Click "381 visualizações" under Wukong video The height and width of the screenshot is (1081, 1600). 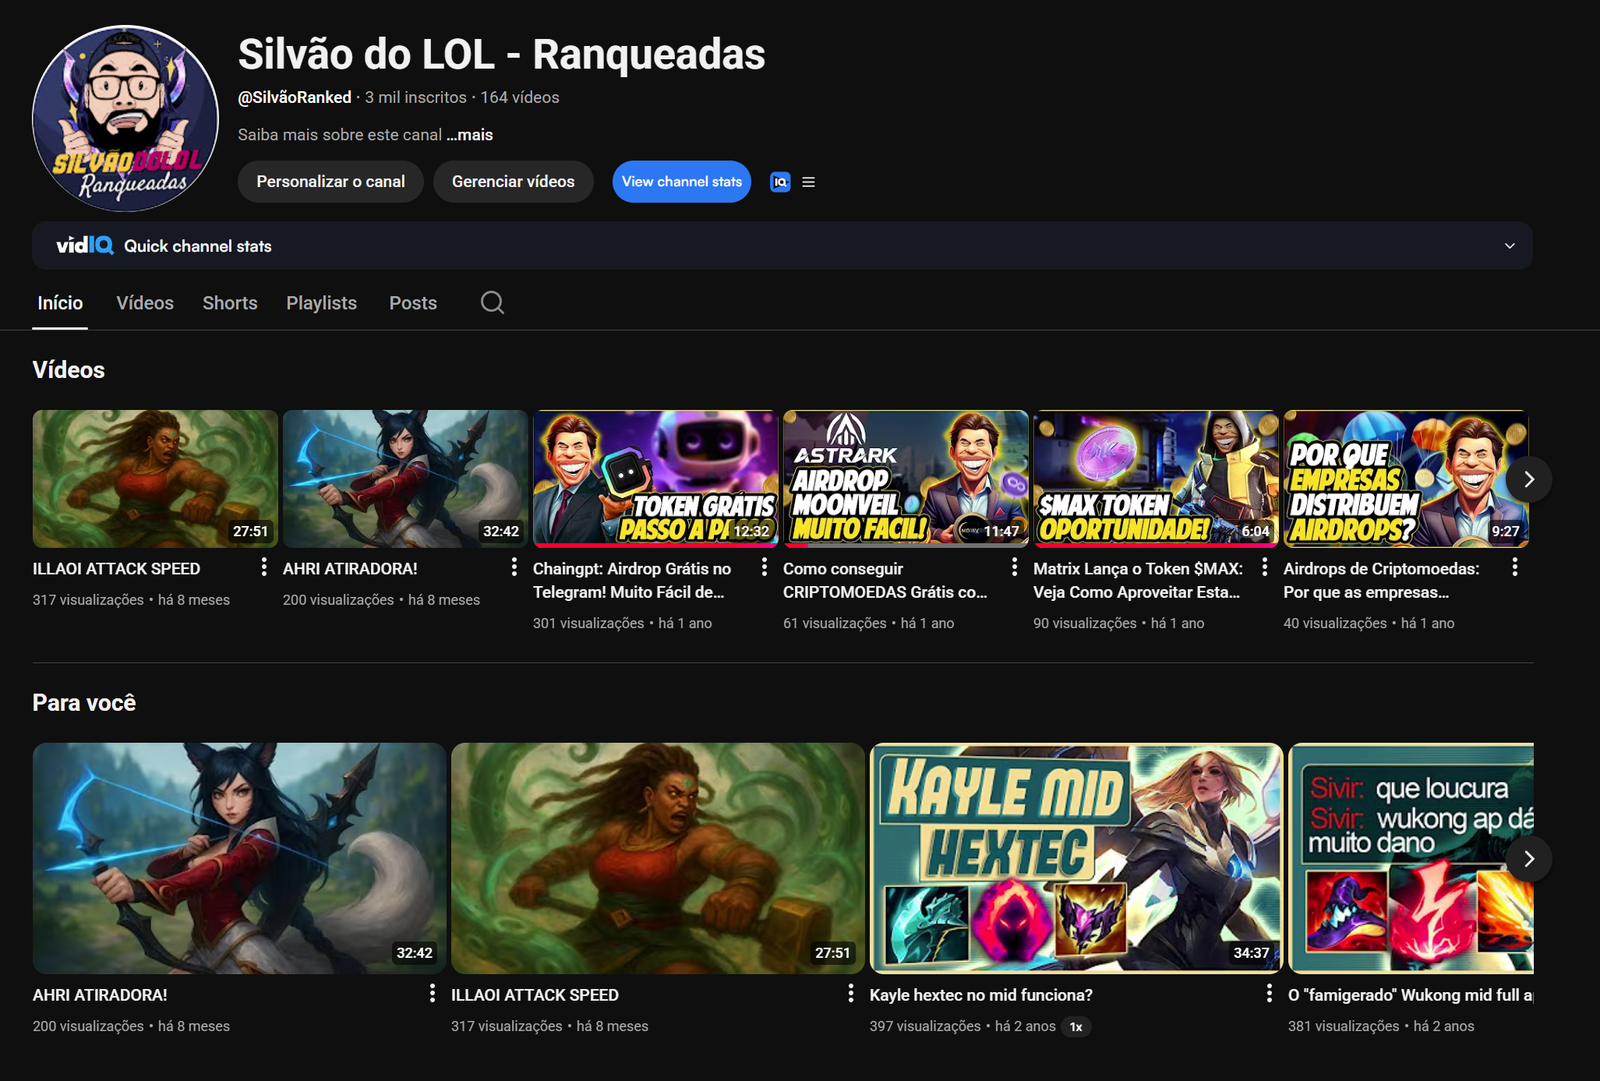click(x=1344, y=1027)
